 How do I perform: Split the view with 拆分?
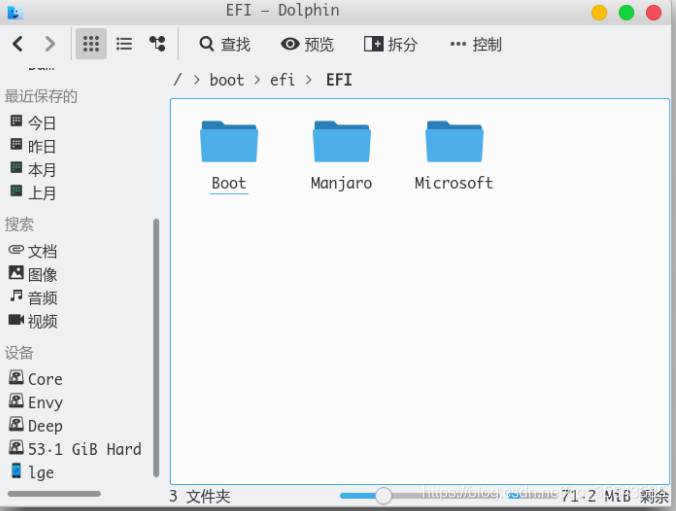pyautogui.click(x=391, y=44)
